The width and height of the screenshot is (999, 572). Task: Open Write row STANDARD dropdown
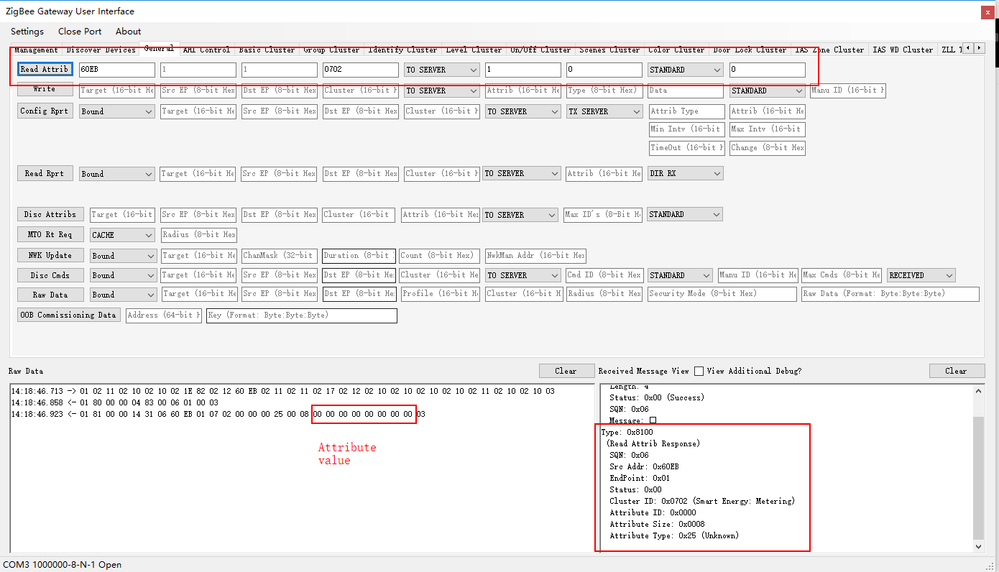[767, 90]
